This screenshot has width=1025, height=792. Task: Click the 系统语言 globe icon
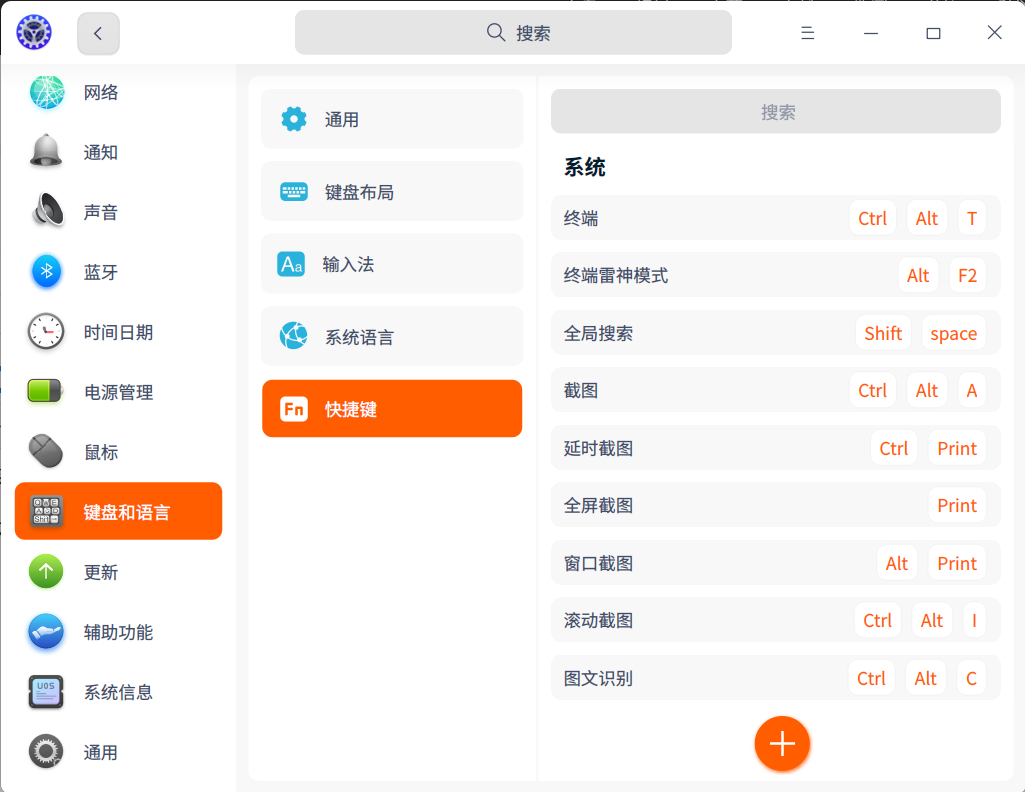[x=294, y=336]
